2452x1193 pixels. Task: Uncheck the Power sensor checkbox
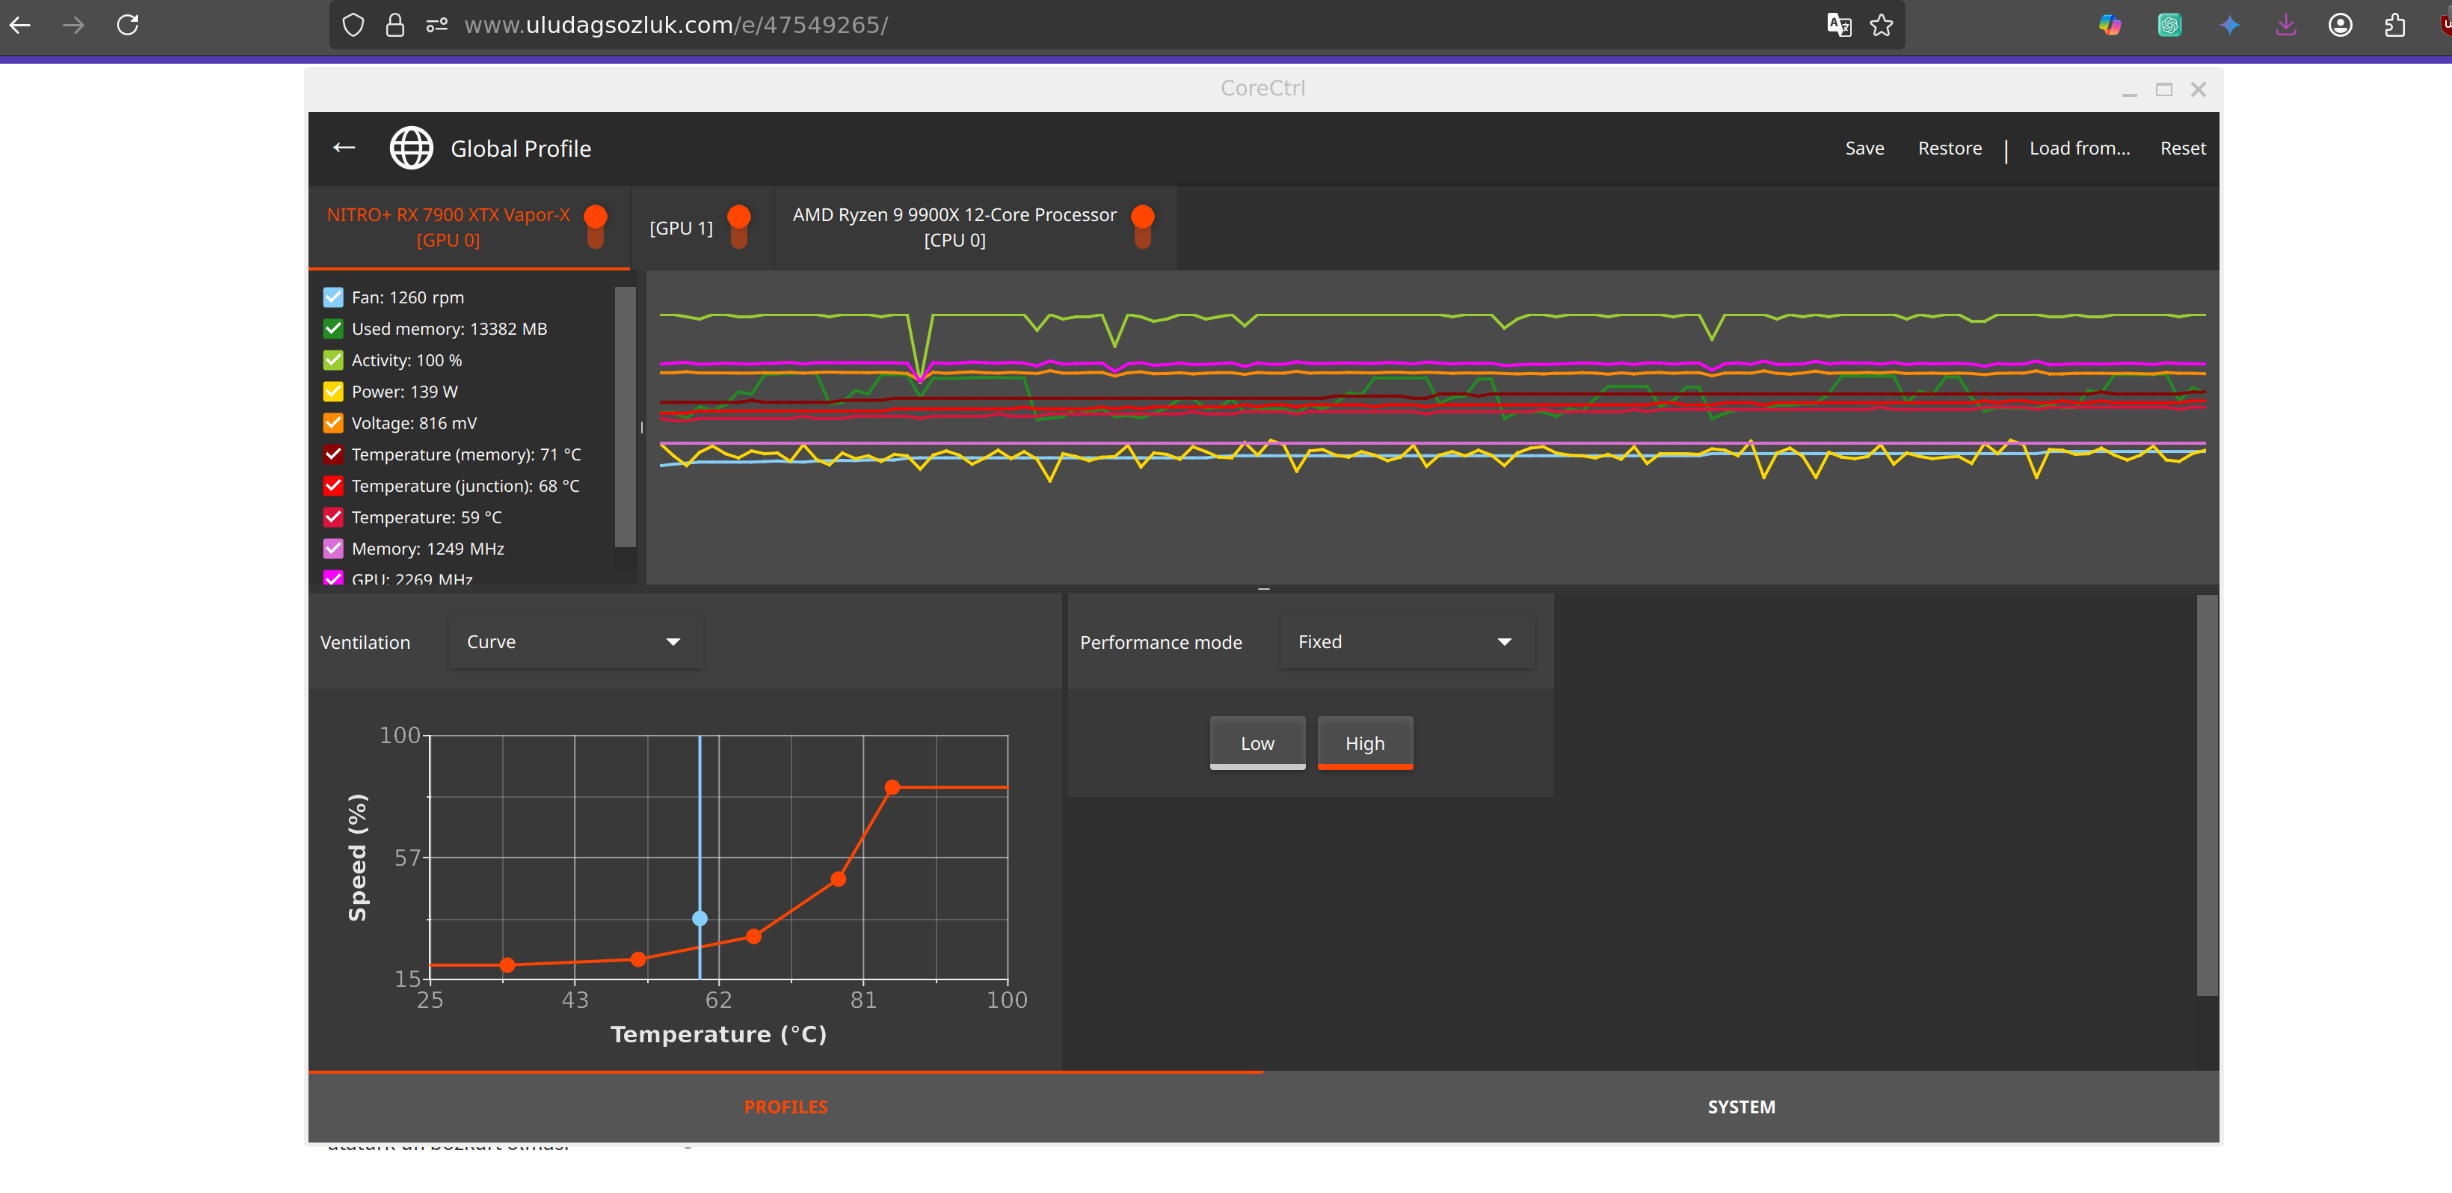(334, 391)
